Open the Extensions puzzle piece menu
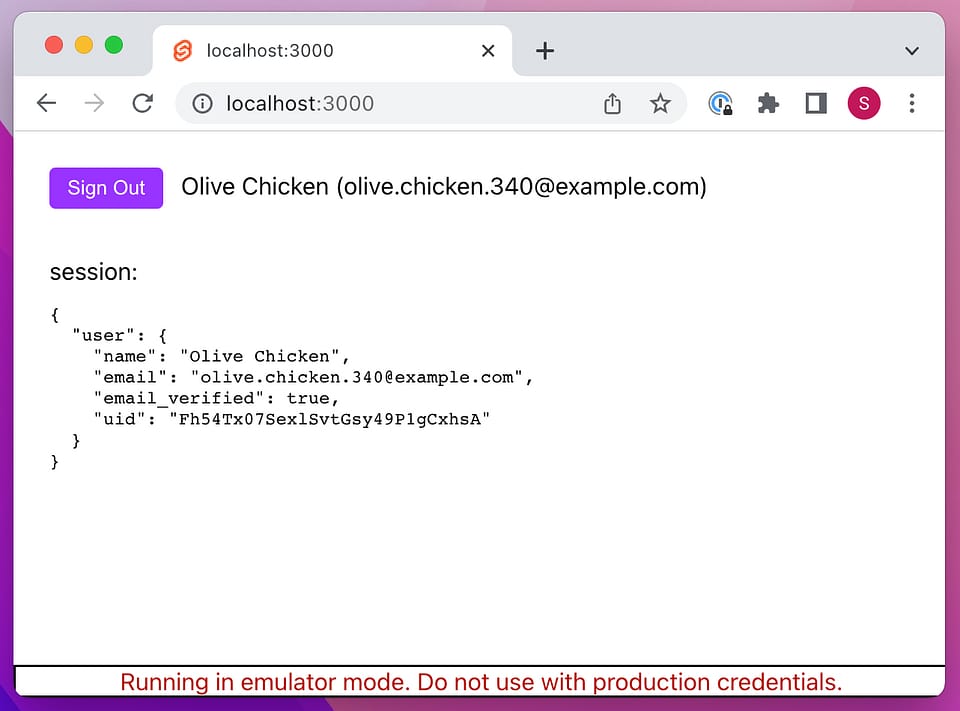 pyautogui.click(x=768, y=103)
